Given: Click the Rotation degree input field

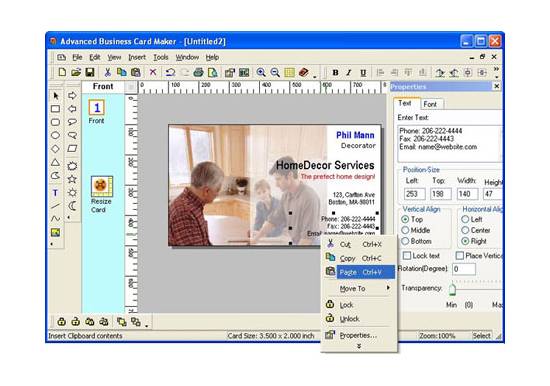Looking at the screenshot, I should click(464, 269).
